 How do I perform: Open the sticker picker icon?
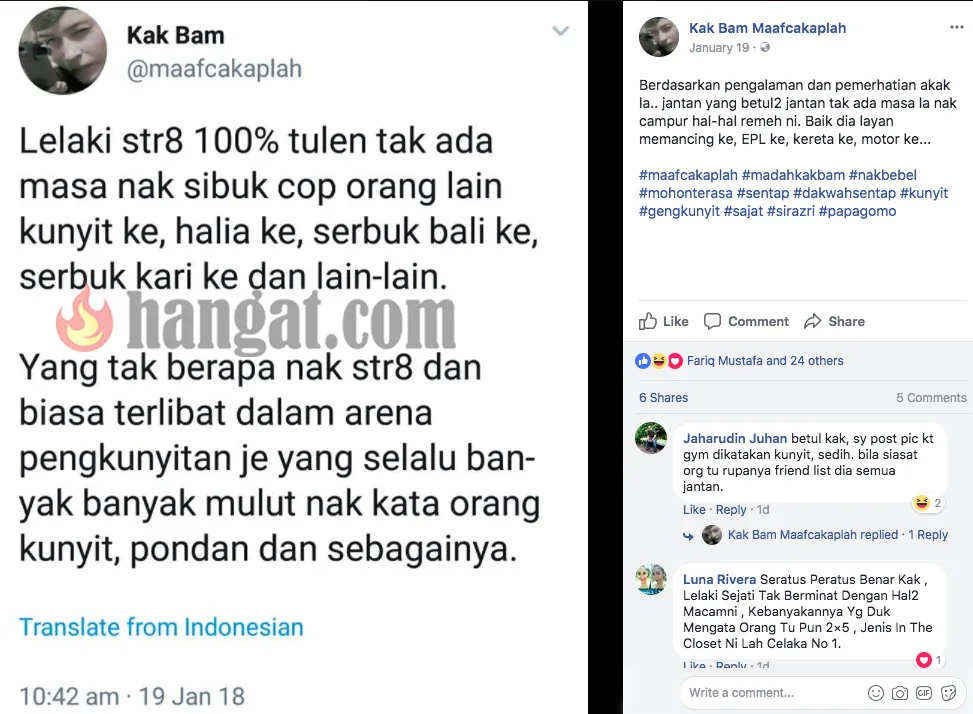point(948,693)
